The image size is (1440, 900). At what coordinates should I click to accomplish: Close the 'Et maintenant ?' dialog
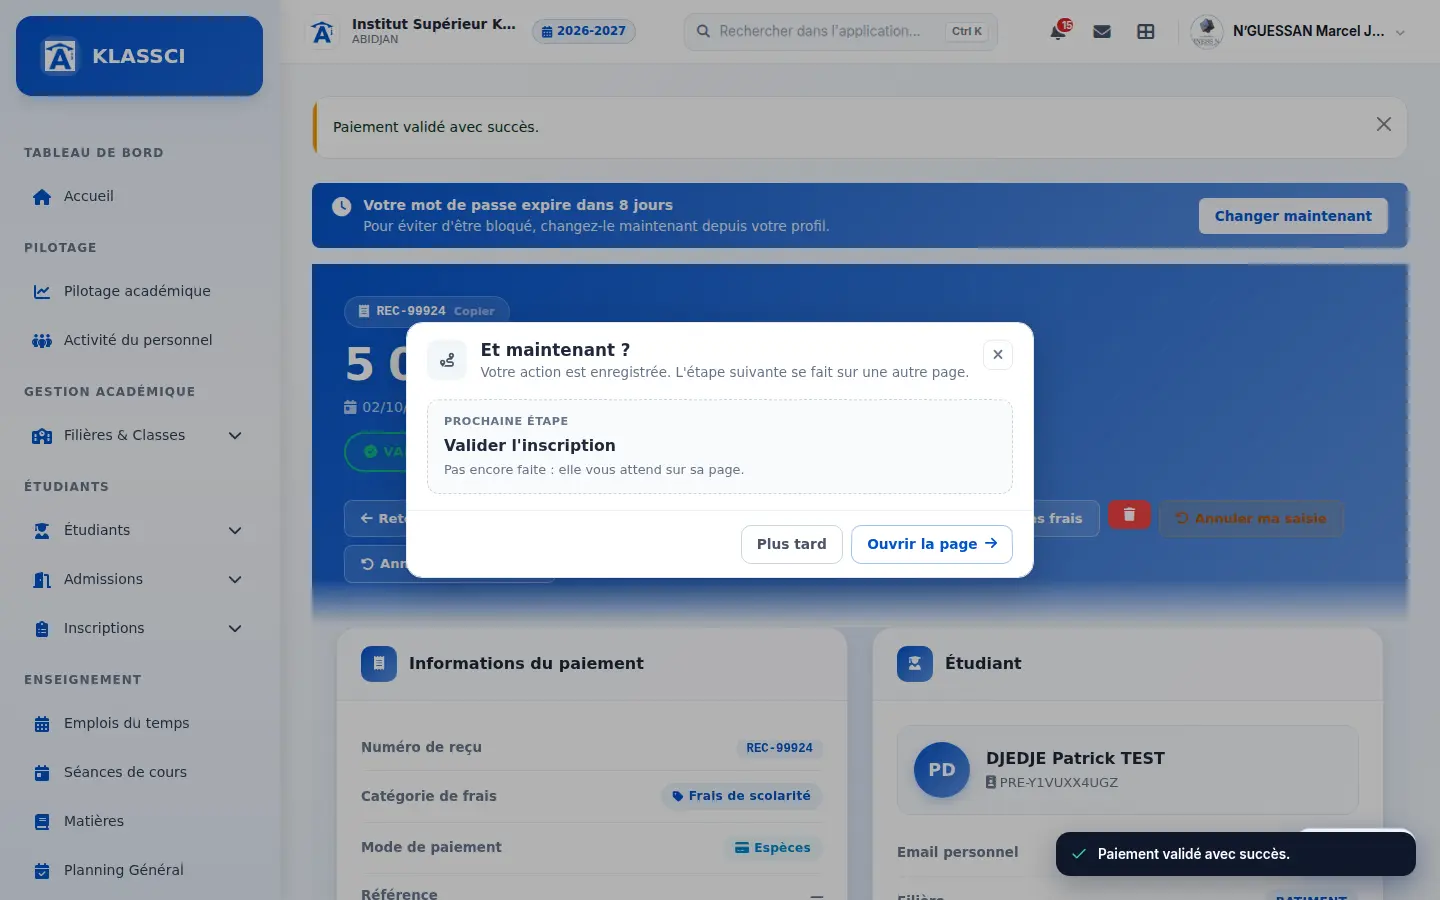tap(997, 354)
